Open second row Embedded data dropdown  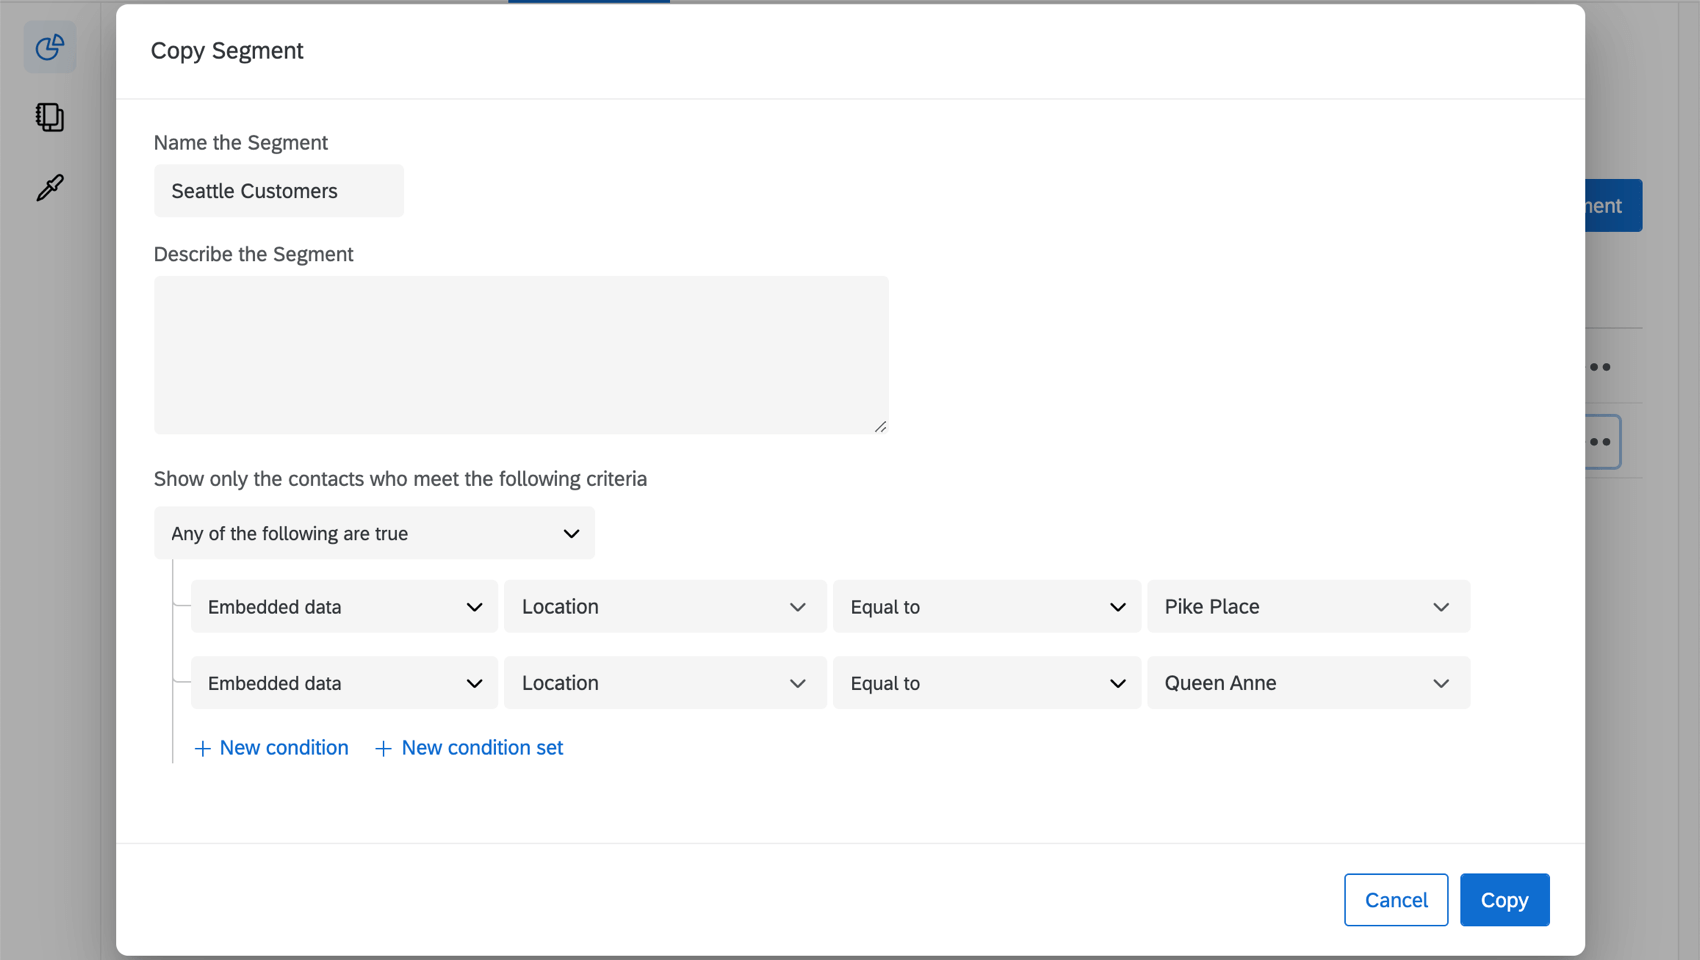[344, 683]
